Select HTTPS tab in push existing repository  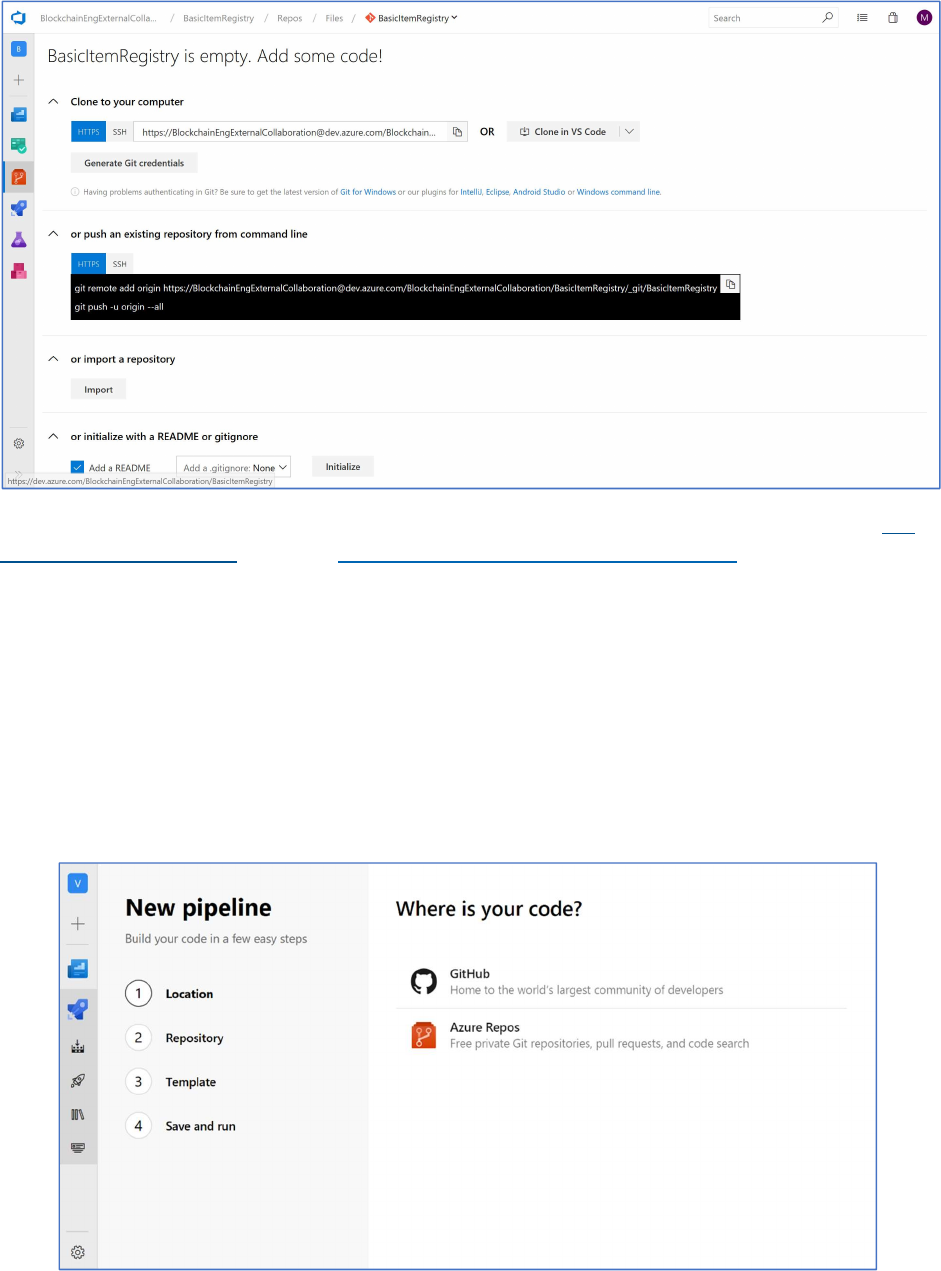pos(88,264)
